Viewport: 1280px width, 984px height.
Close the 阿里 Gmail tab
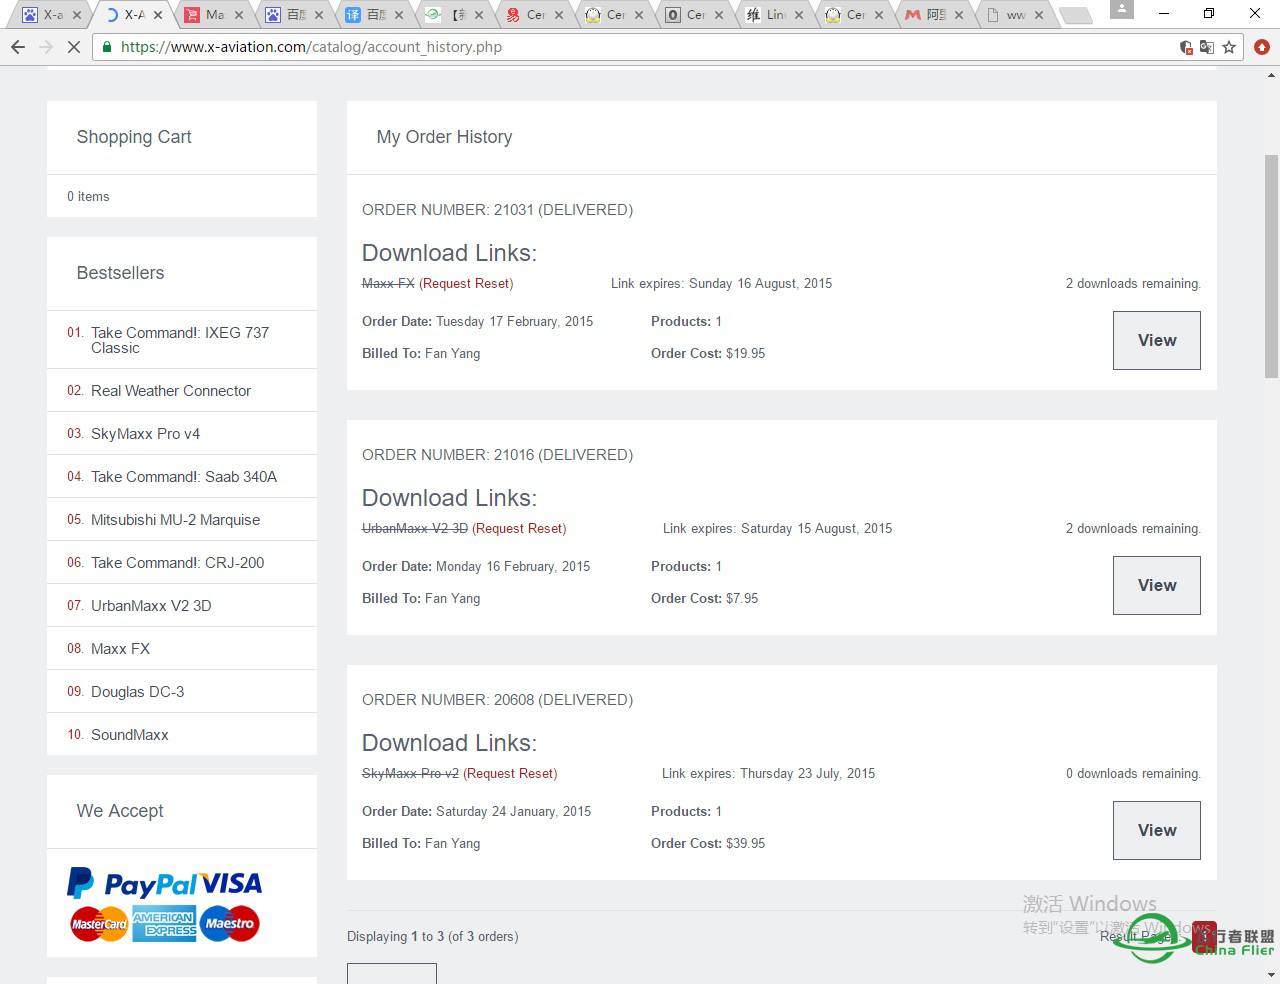pyautogui.click(x=958, y=15)
